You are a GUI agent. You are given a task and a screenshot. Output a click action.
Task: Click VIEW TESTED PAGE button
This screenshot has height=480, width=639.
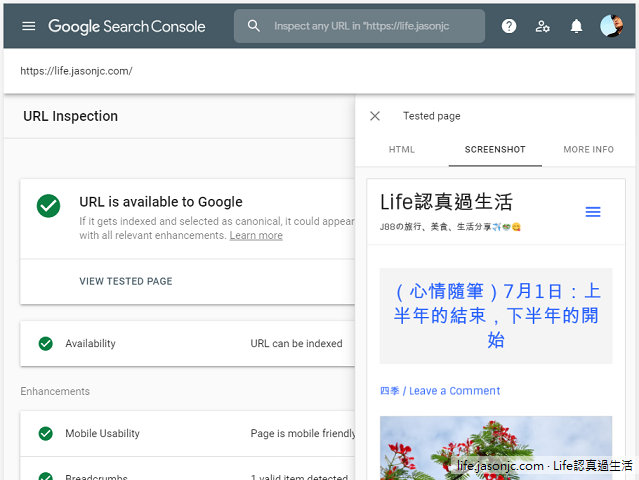pyautogui.click(x=126, y=281)
